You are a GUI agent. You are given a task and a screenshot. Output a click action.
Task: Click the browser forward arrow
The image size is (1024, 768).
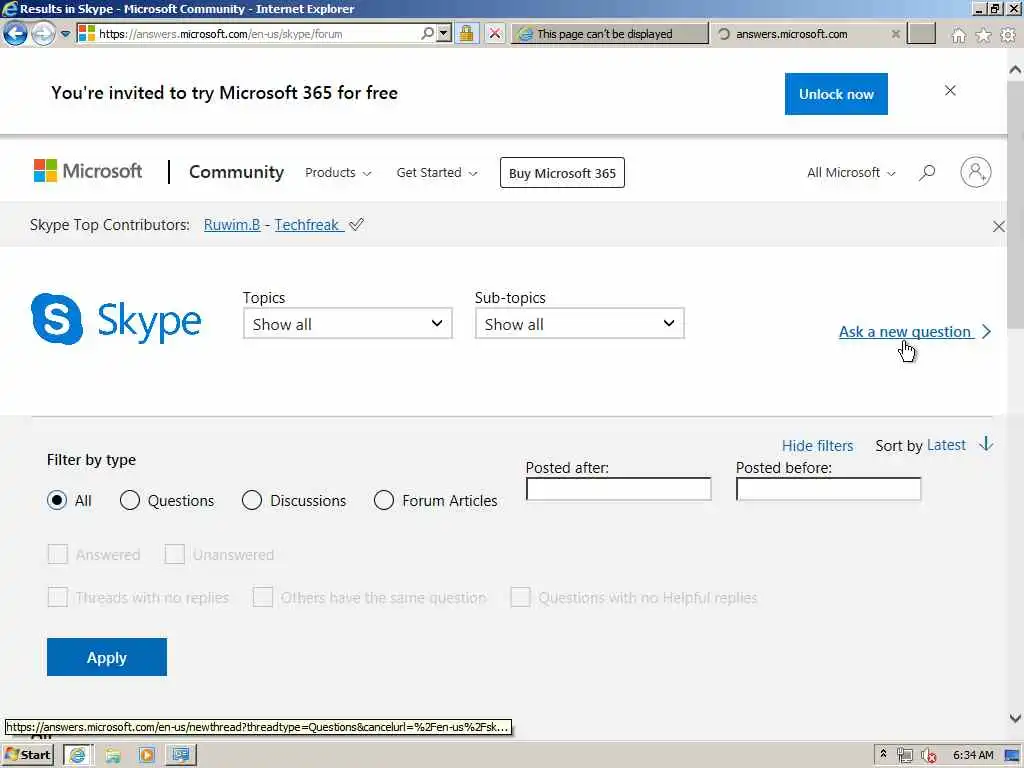coord(43,33)
